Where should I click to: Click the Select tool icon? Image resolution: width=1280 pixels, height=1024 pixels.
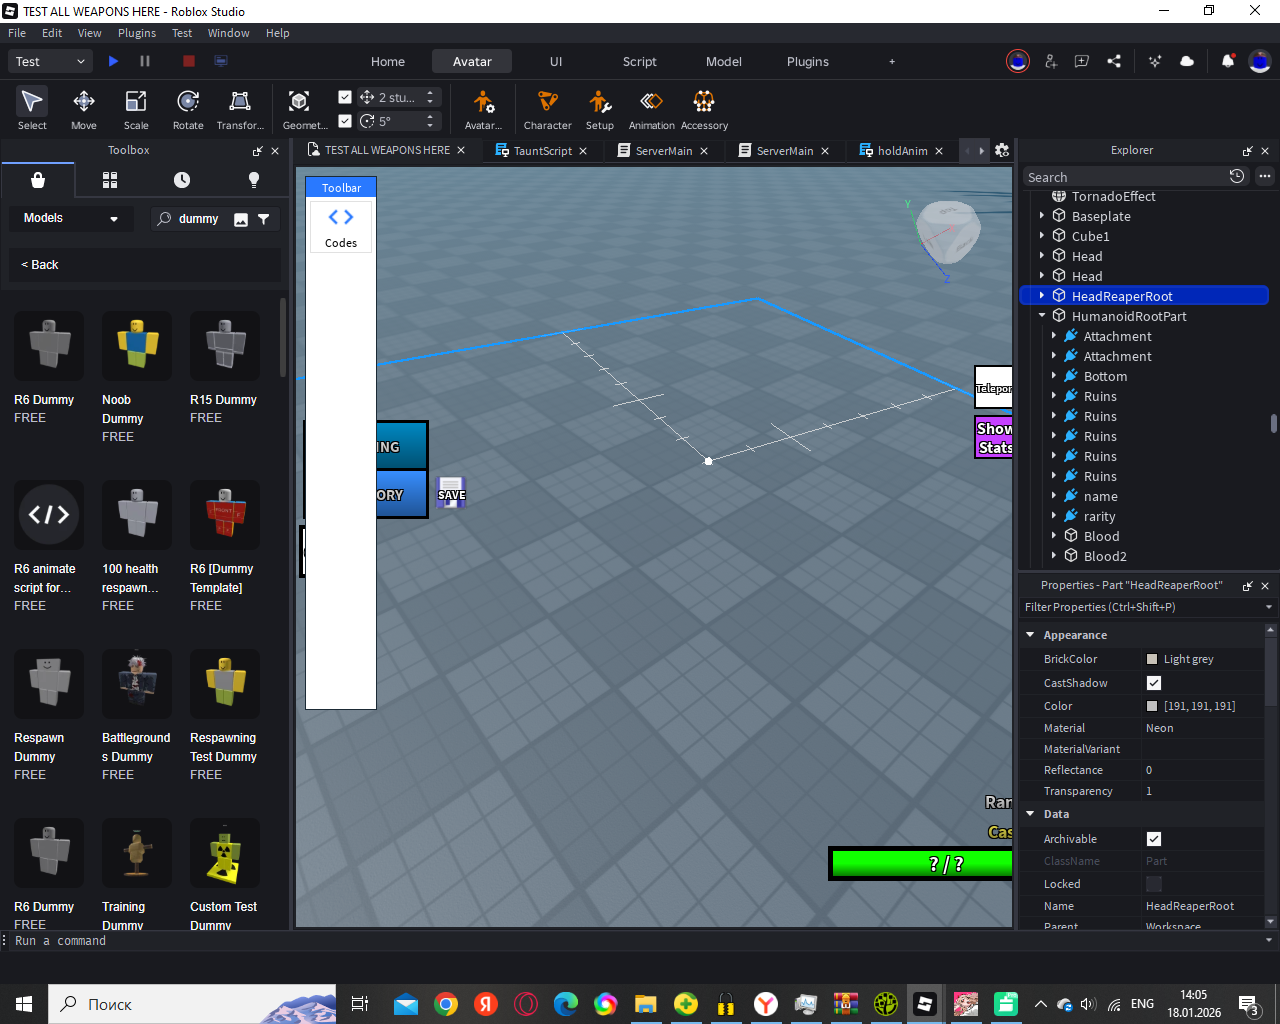coord(32,101)
